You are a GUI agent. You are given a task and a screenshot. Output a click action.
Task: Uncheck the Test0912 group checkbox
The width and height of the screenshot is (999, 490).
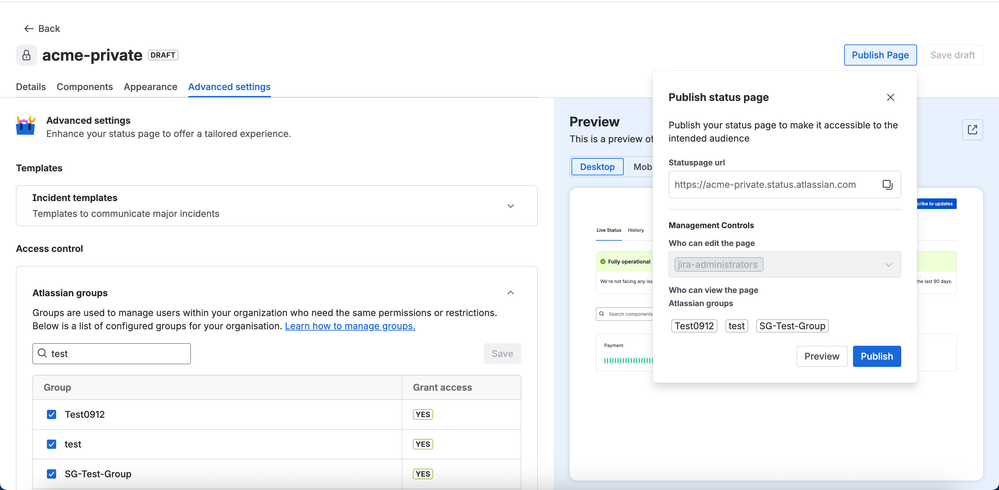(x=52, y=415)
